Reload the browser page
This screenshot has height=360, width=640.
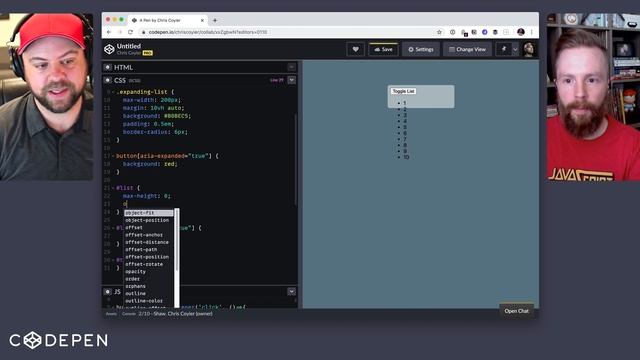pyautogui.click(x=131, y=32)
